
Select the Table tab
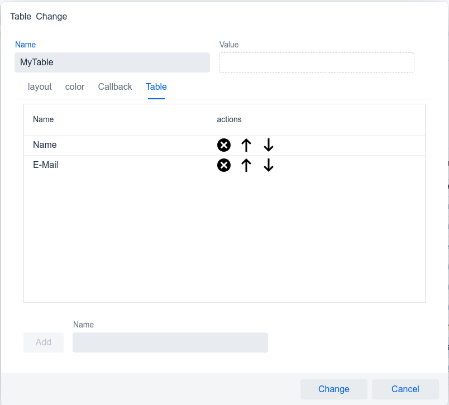(x=156, y=87)
